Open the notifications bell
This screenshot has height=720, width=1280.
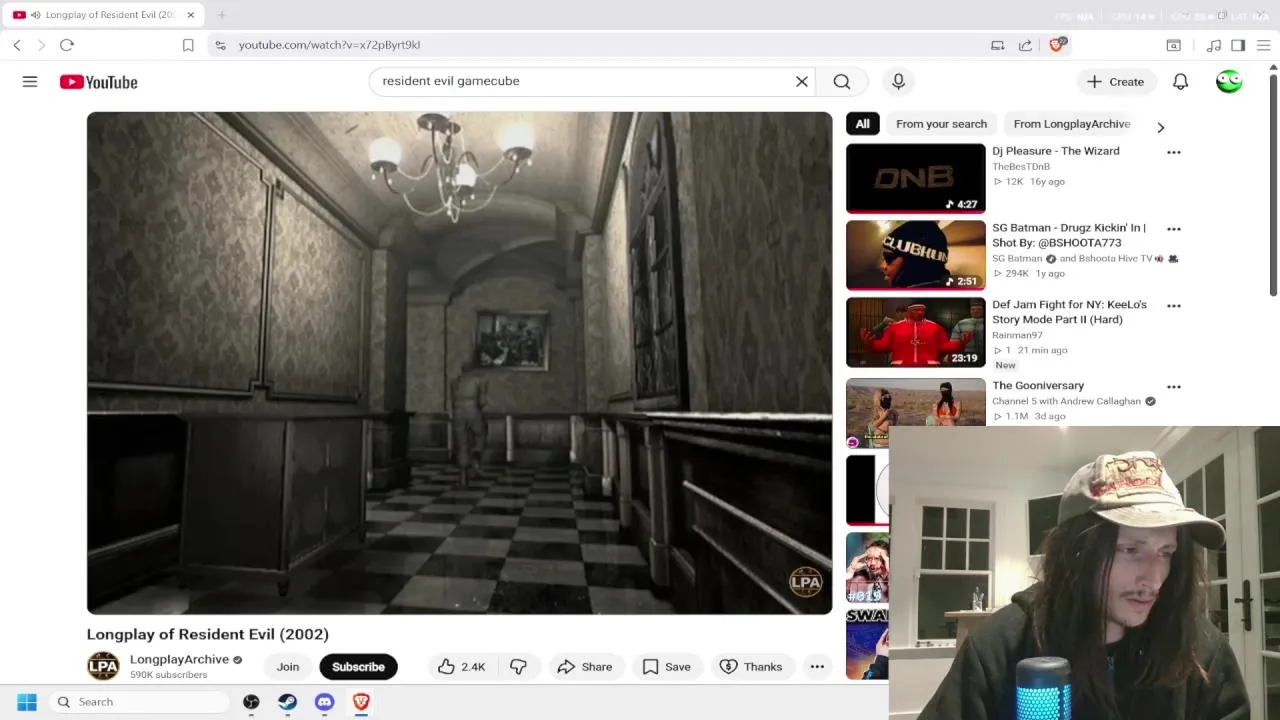1180,82
